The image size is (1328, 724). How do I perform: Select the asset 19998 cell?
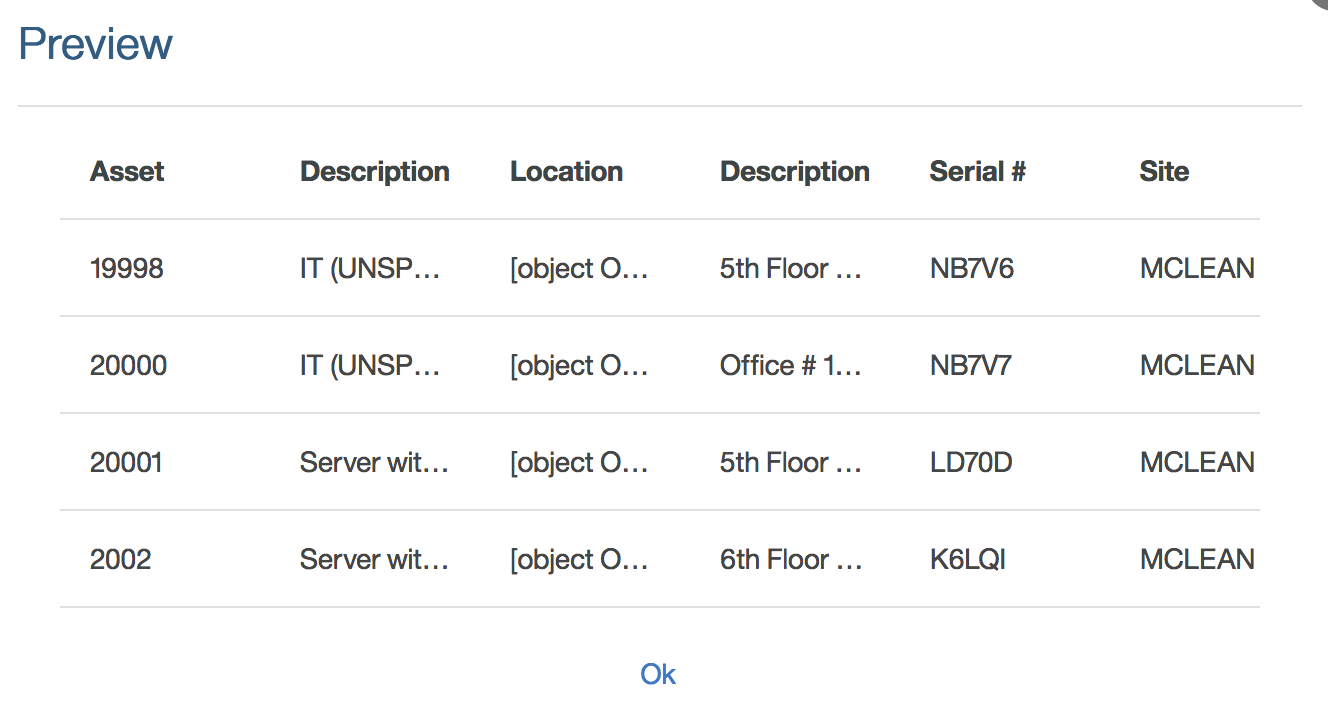click(x=126, y=268)
